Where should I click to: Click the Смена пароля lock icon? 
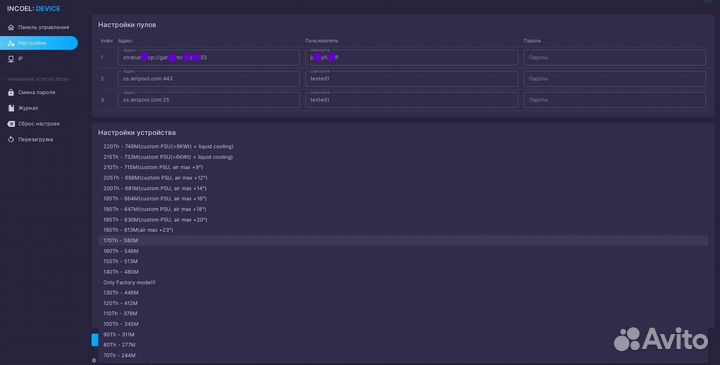pos(11,92)
